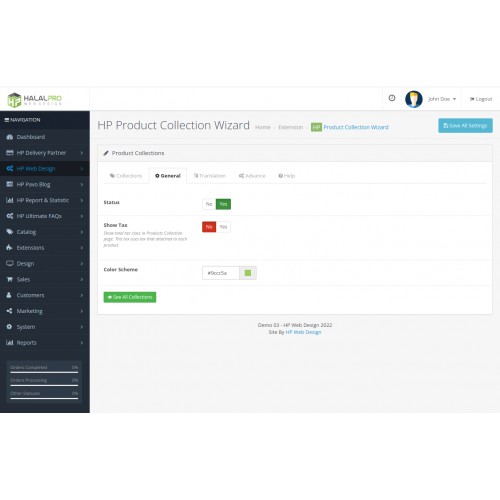The height and width of the screenshot is (500, 500).
Task: Click the Dashboard gauge icon in sidebar
Action: [10, 137]
